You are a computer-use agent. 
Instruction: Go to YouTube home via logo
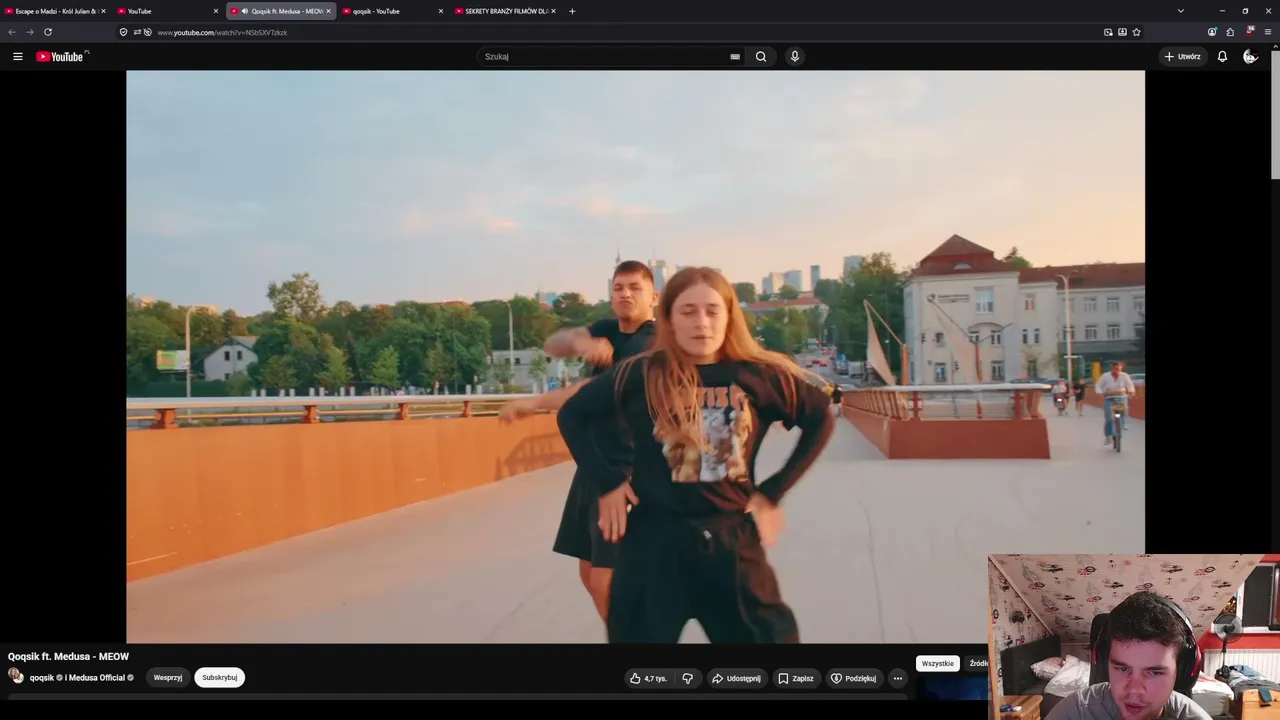pyautogui.click(x=62, y=57)
